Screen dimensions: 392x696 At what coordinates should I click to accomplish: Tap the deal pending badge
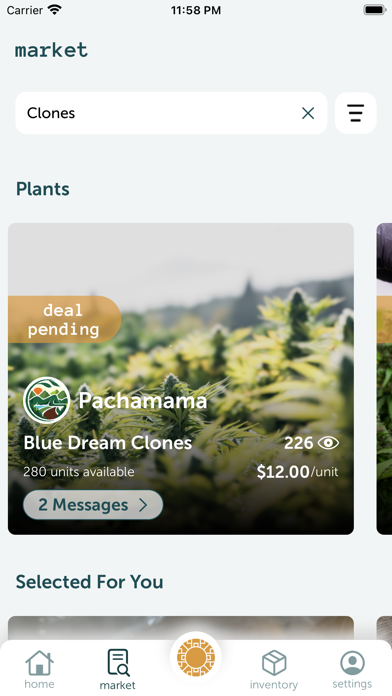(64, 320)
